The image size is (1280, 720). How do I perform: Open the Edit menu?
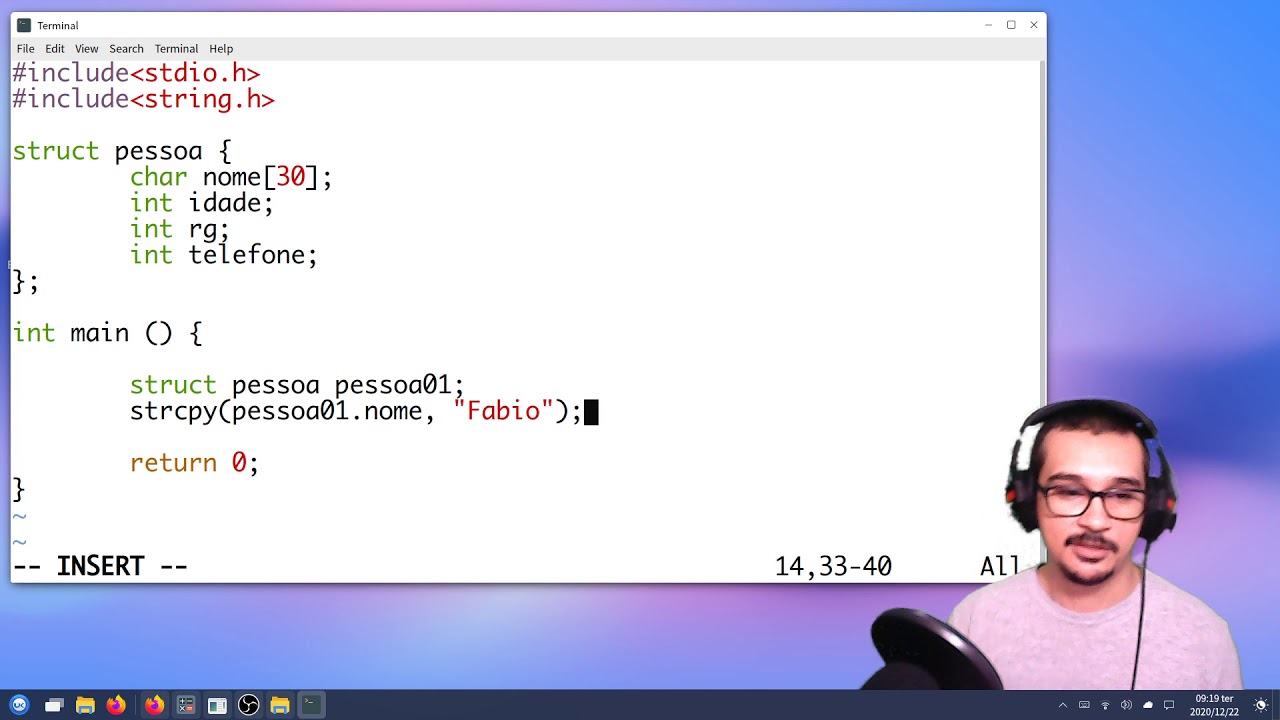click(x=55, y=48)
